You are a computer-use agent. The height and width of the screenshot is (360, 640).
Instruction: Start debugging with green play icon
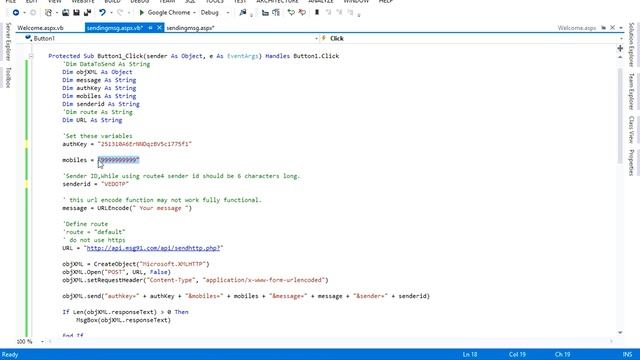[142, 13]
